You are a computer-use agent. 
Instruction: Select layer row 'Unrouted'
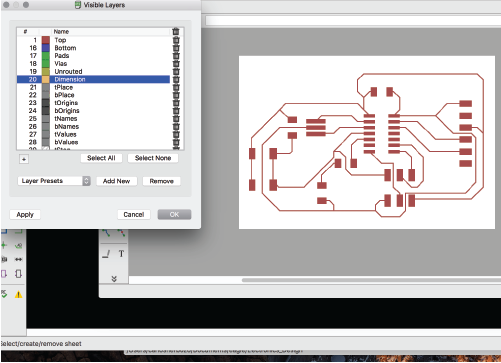click(x=94, y=71)
